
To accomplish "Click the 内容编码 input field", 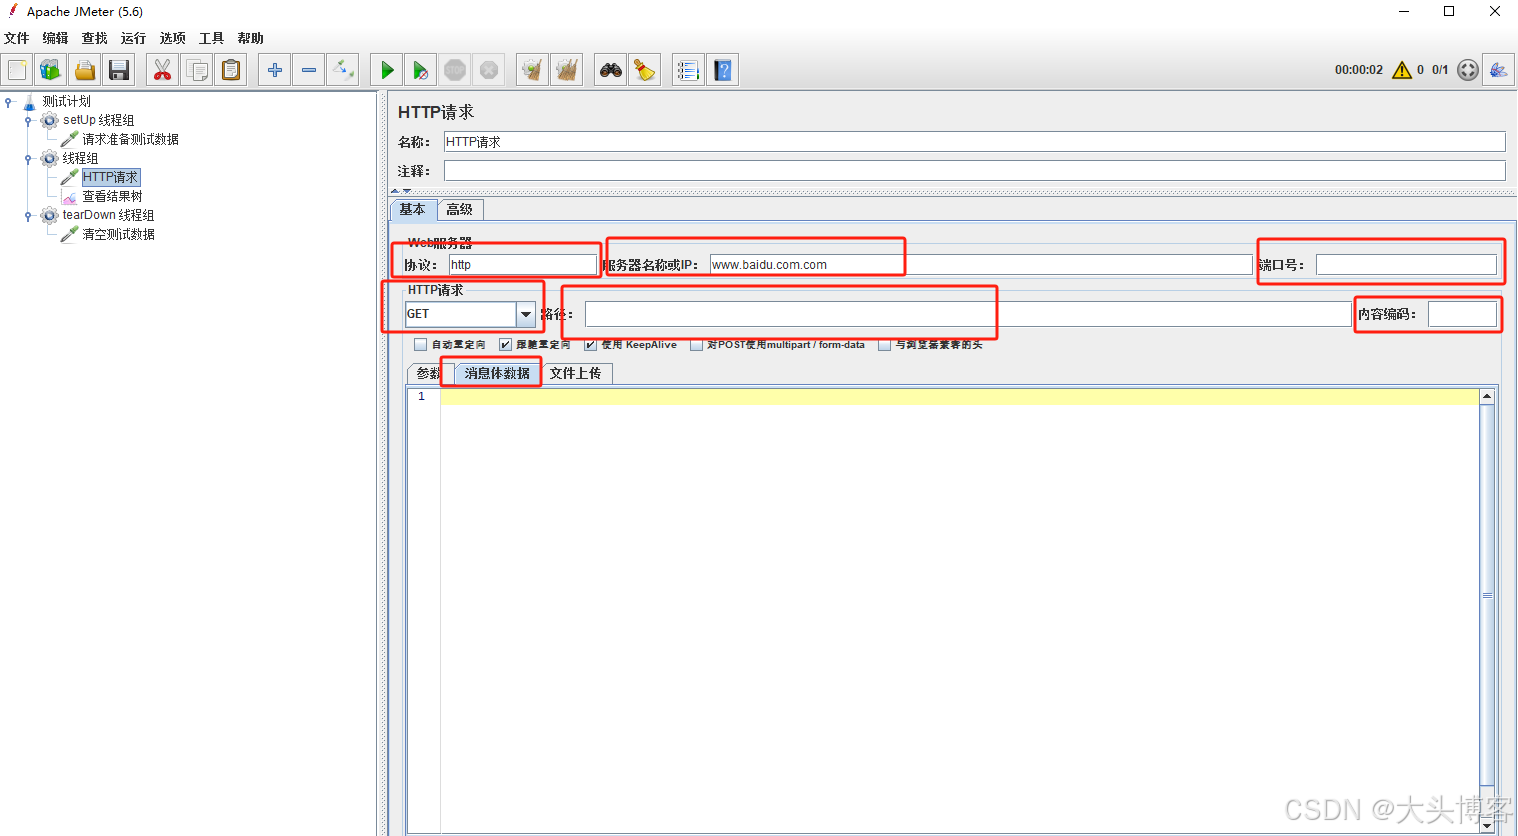I will [1462, 314].
